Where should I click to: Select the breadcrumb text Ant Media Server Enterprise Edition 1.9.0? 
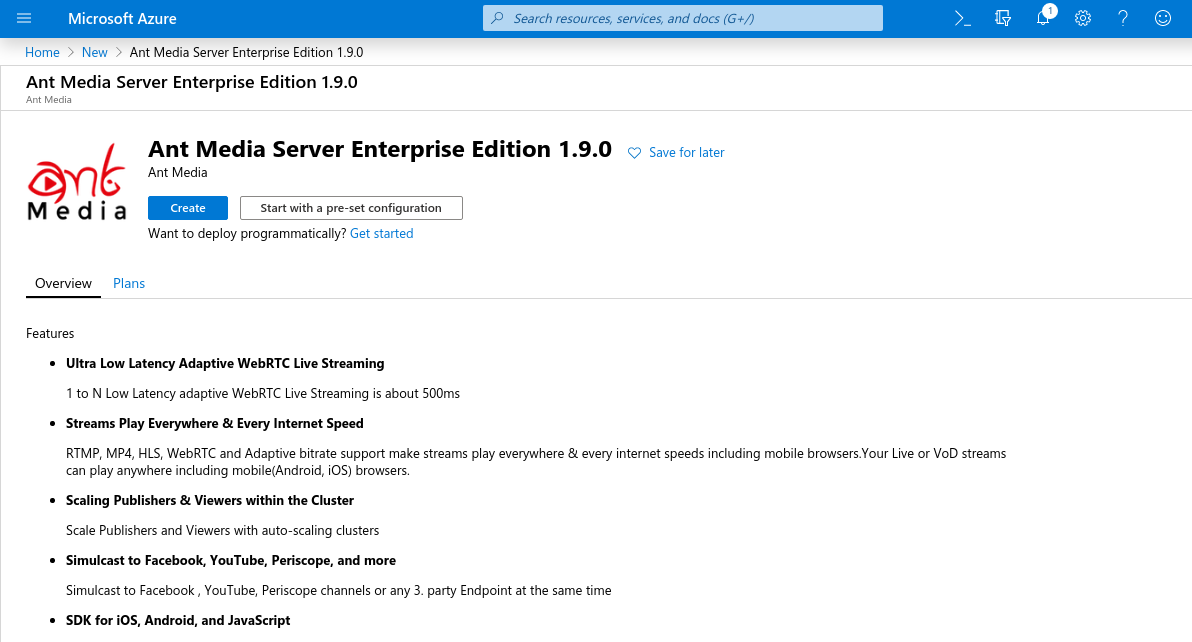246,52
